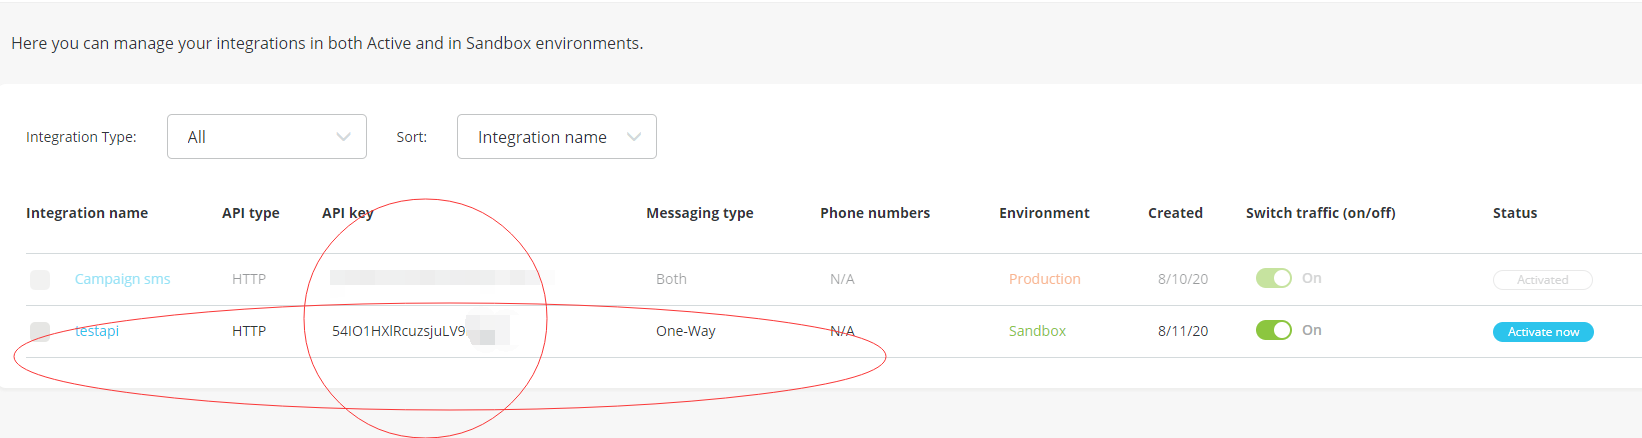Viewport: 1642px width, 438px height.
Task: Toggle traffic switch for Campaign sms row
Action: pos(1273,278)
